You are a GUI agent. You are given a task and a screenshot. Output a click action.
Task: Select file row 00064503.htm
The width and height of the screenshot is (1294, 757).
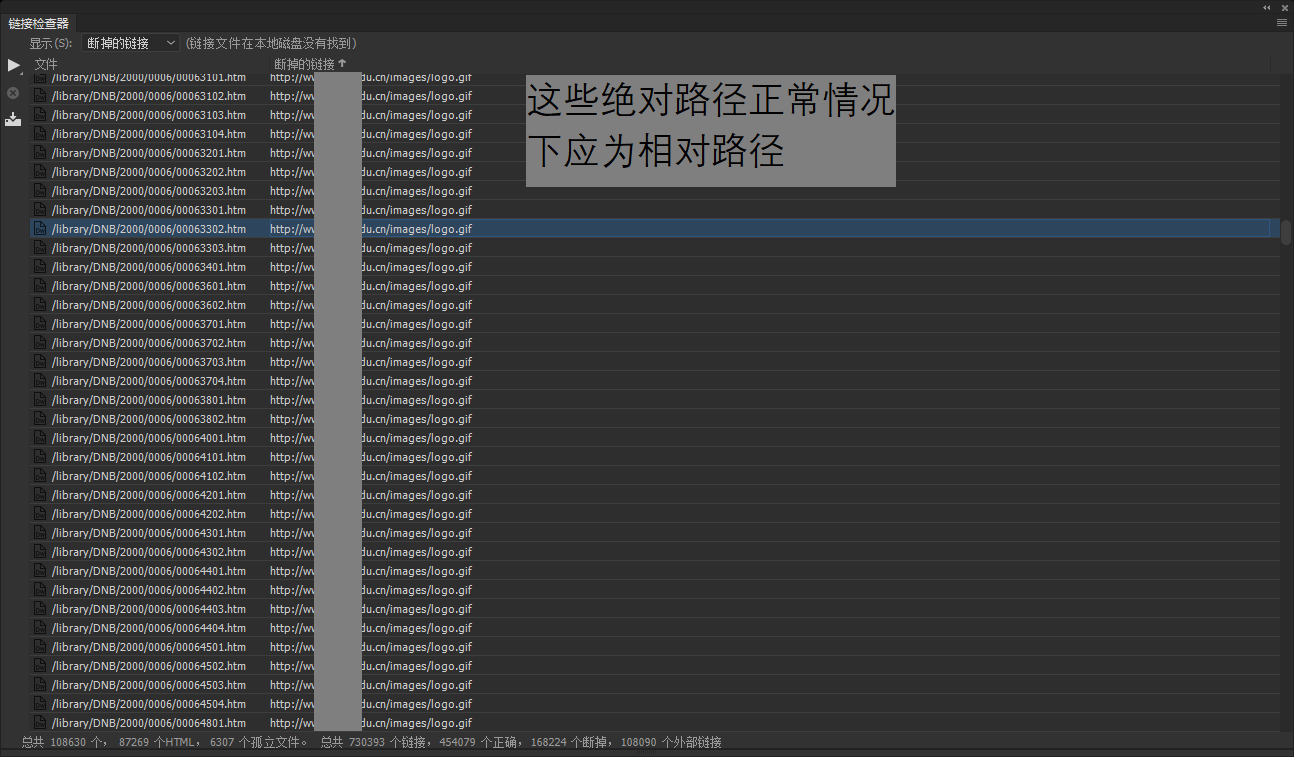[x=655, y=685]
